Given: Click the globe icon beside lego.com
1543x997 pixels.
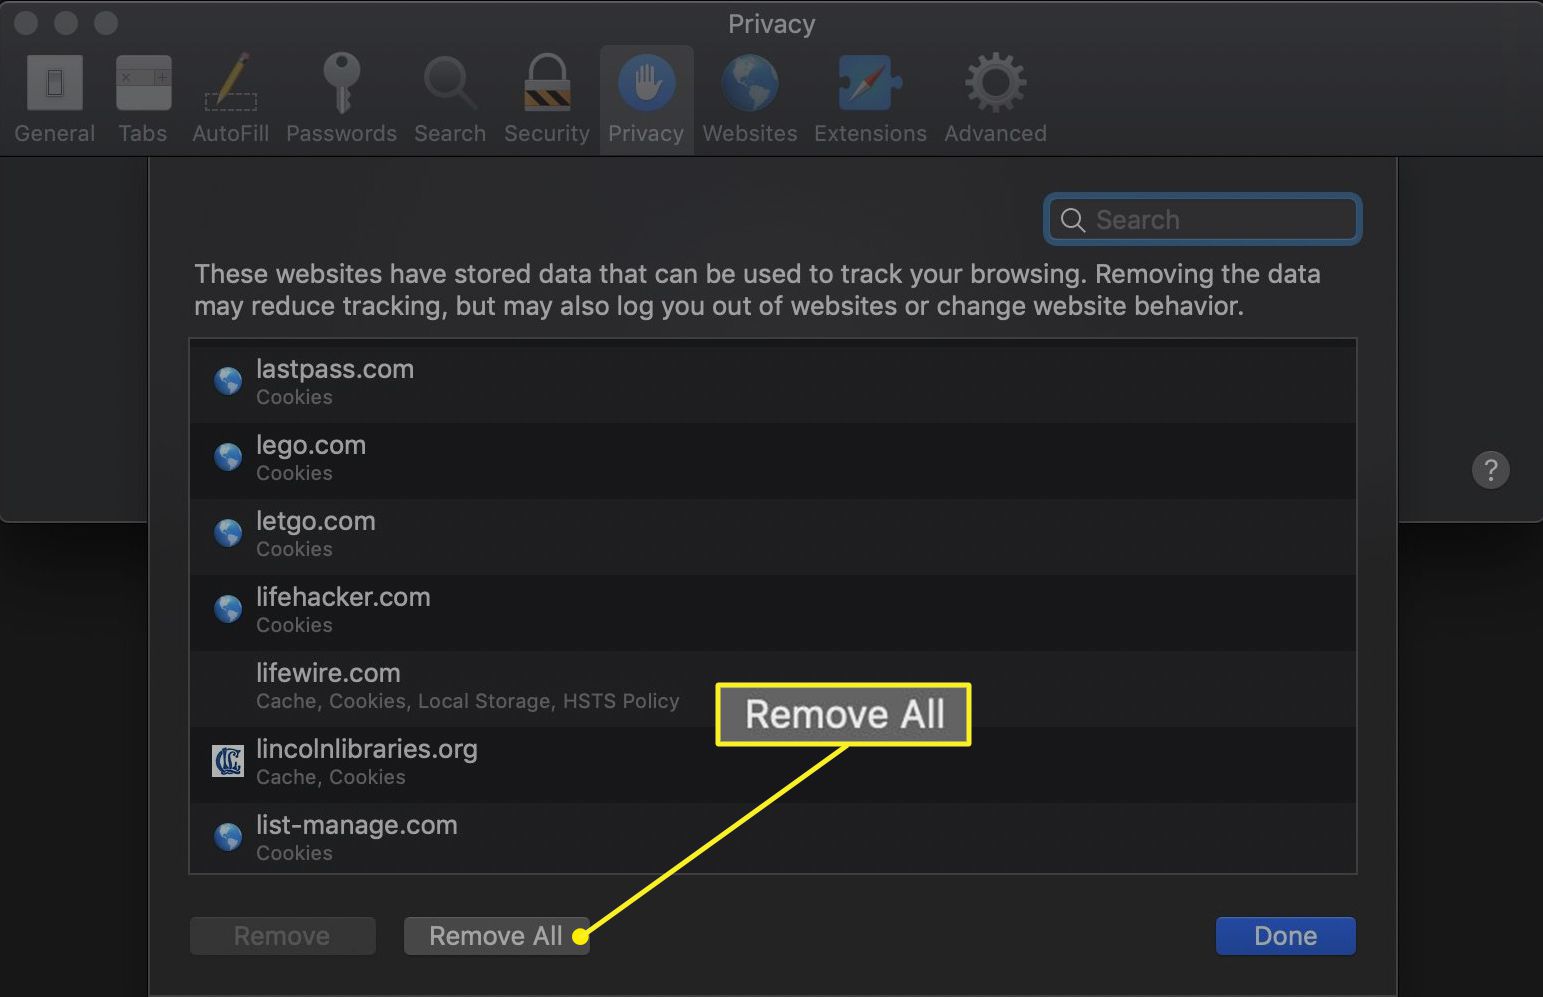Looking at the screenshot, I should (228, 457).
